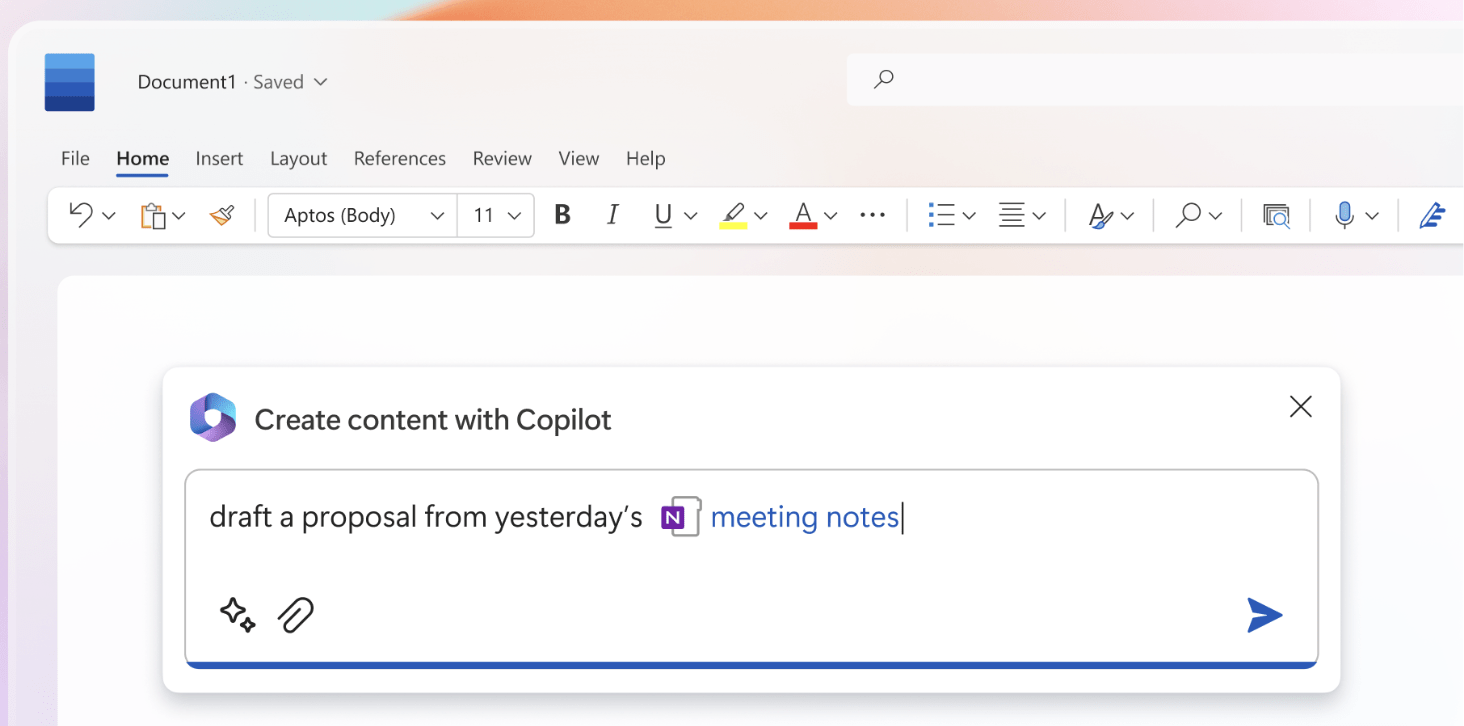Click the meeting notes link
The image size is (1464, 726).
(x=805, y=517)
